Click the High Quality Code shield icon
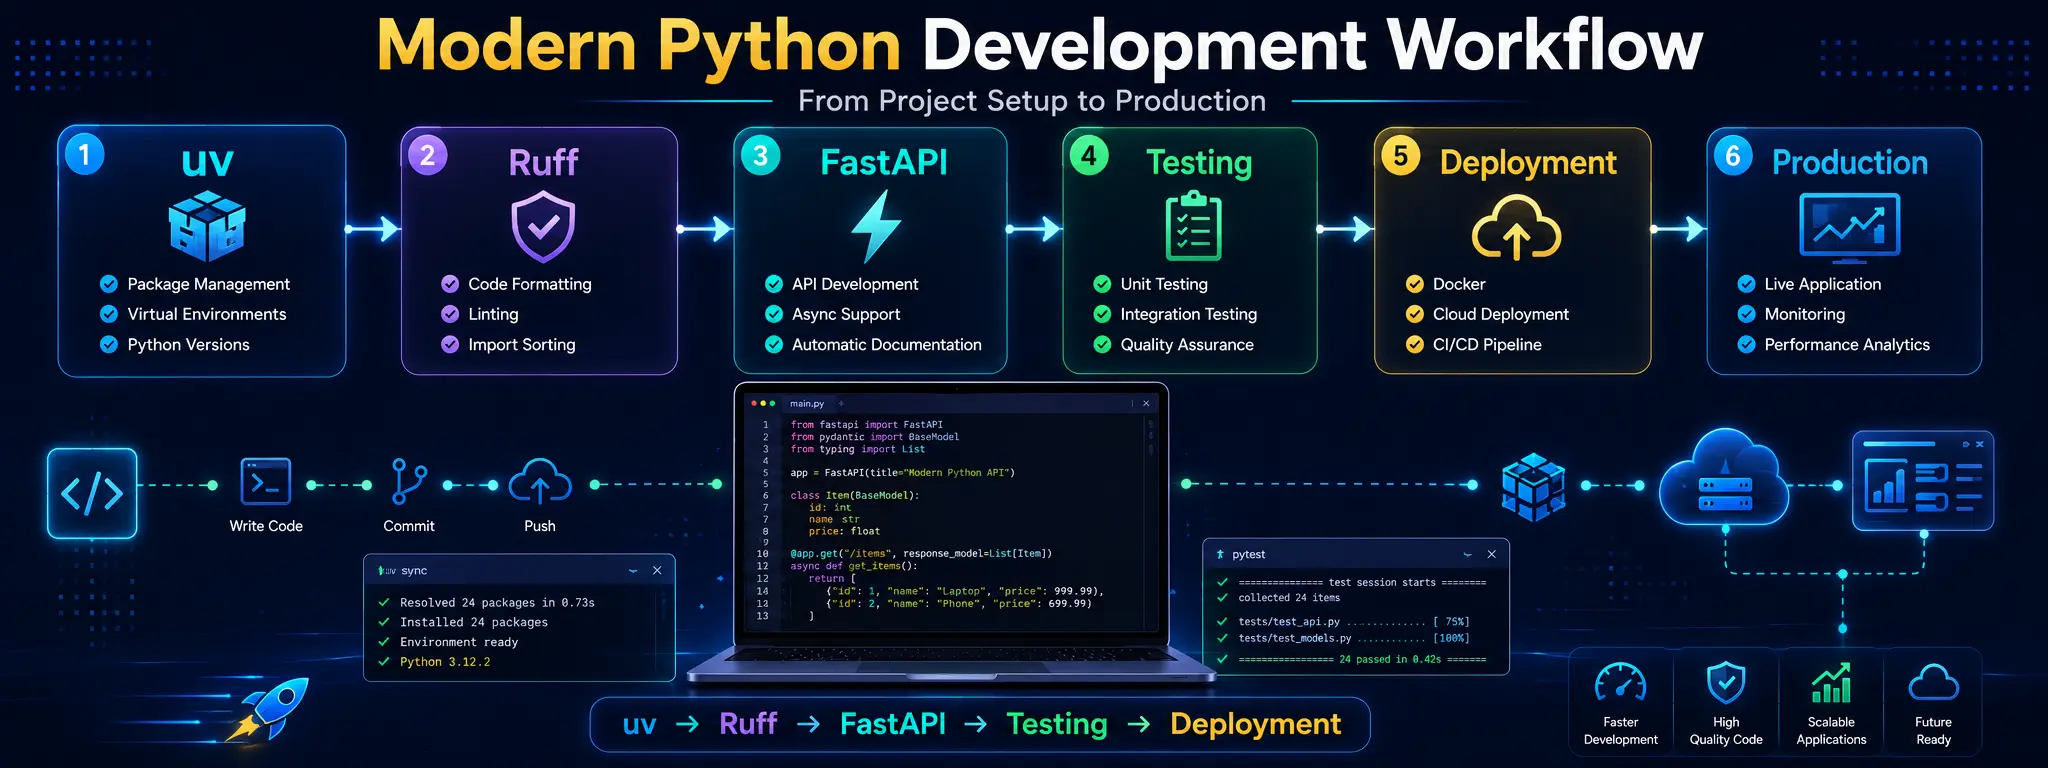Screen dimensions: 2048x768 pyautogui.click(x=1726, y=683)
